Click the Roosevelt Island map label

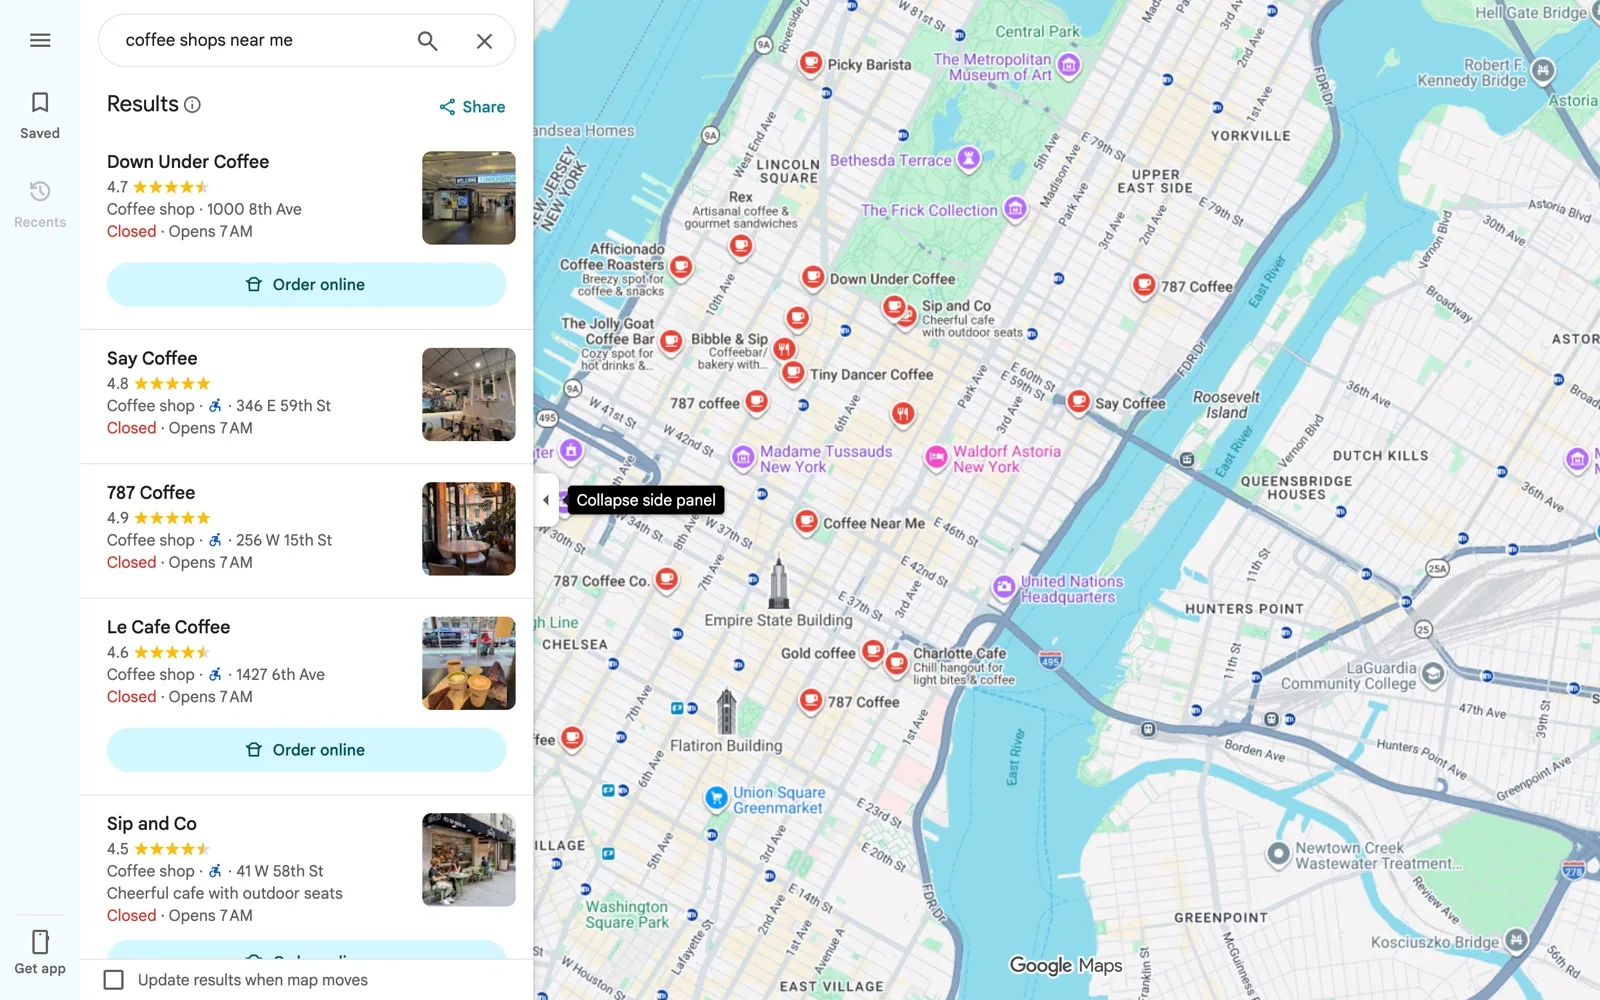(x=1226, y=405)
